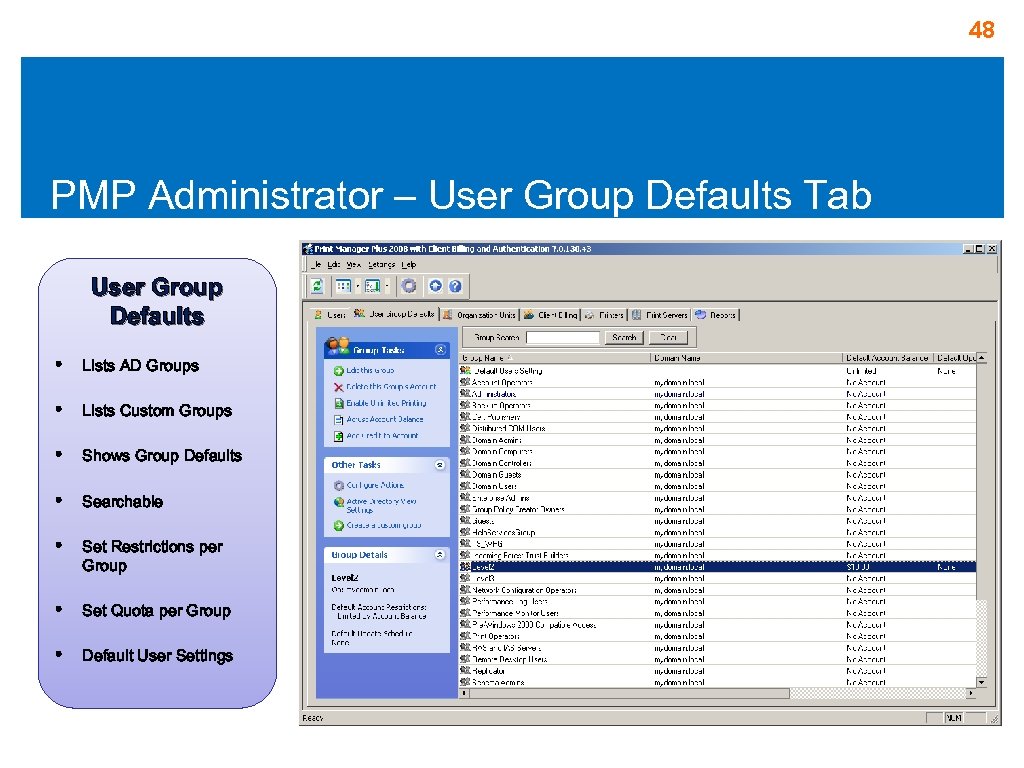Collapse the Group Details panel
This screenshot has height=768, width=1024.
point(441,554)
